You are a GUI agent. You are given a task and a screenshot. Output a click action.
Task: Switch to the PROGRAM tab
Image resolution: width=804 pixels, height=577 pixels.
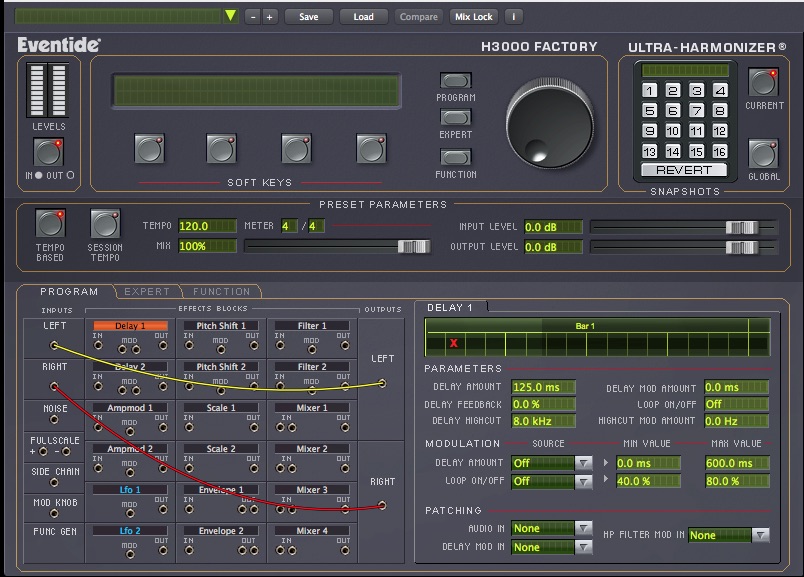point(69,291)
